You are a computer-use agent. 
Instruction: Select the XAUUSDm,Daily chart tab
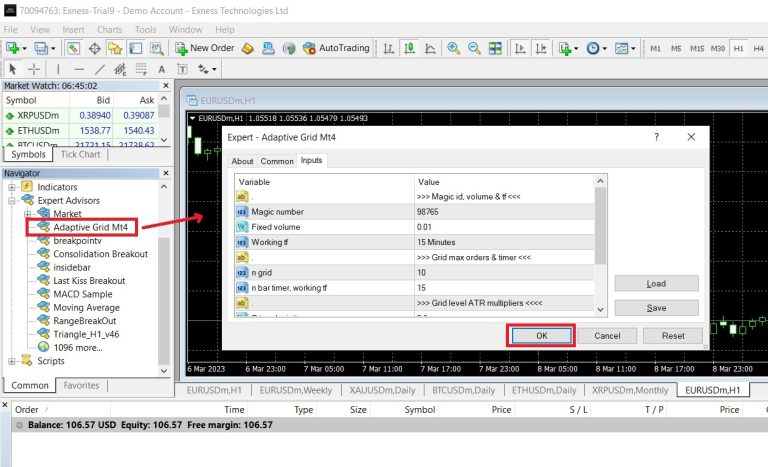(x=382, y=391)
